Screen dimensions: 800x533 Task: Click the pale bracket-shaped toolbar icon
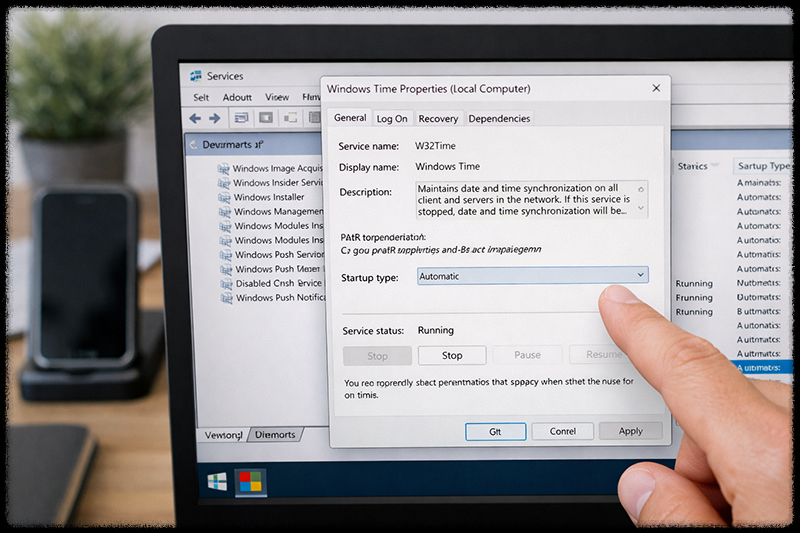pos(291,118)
